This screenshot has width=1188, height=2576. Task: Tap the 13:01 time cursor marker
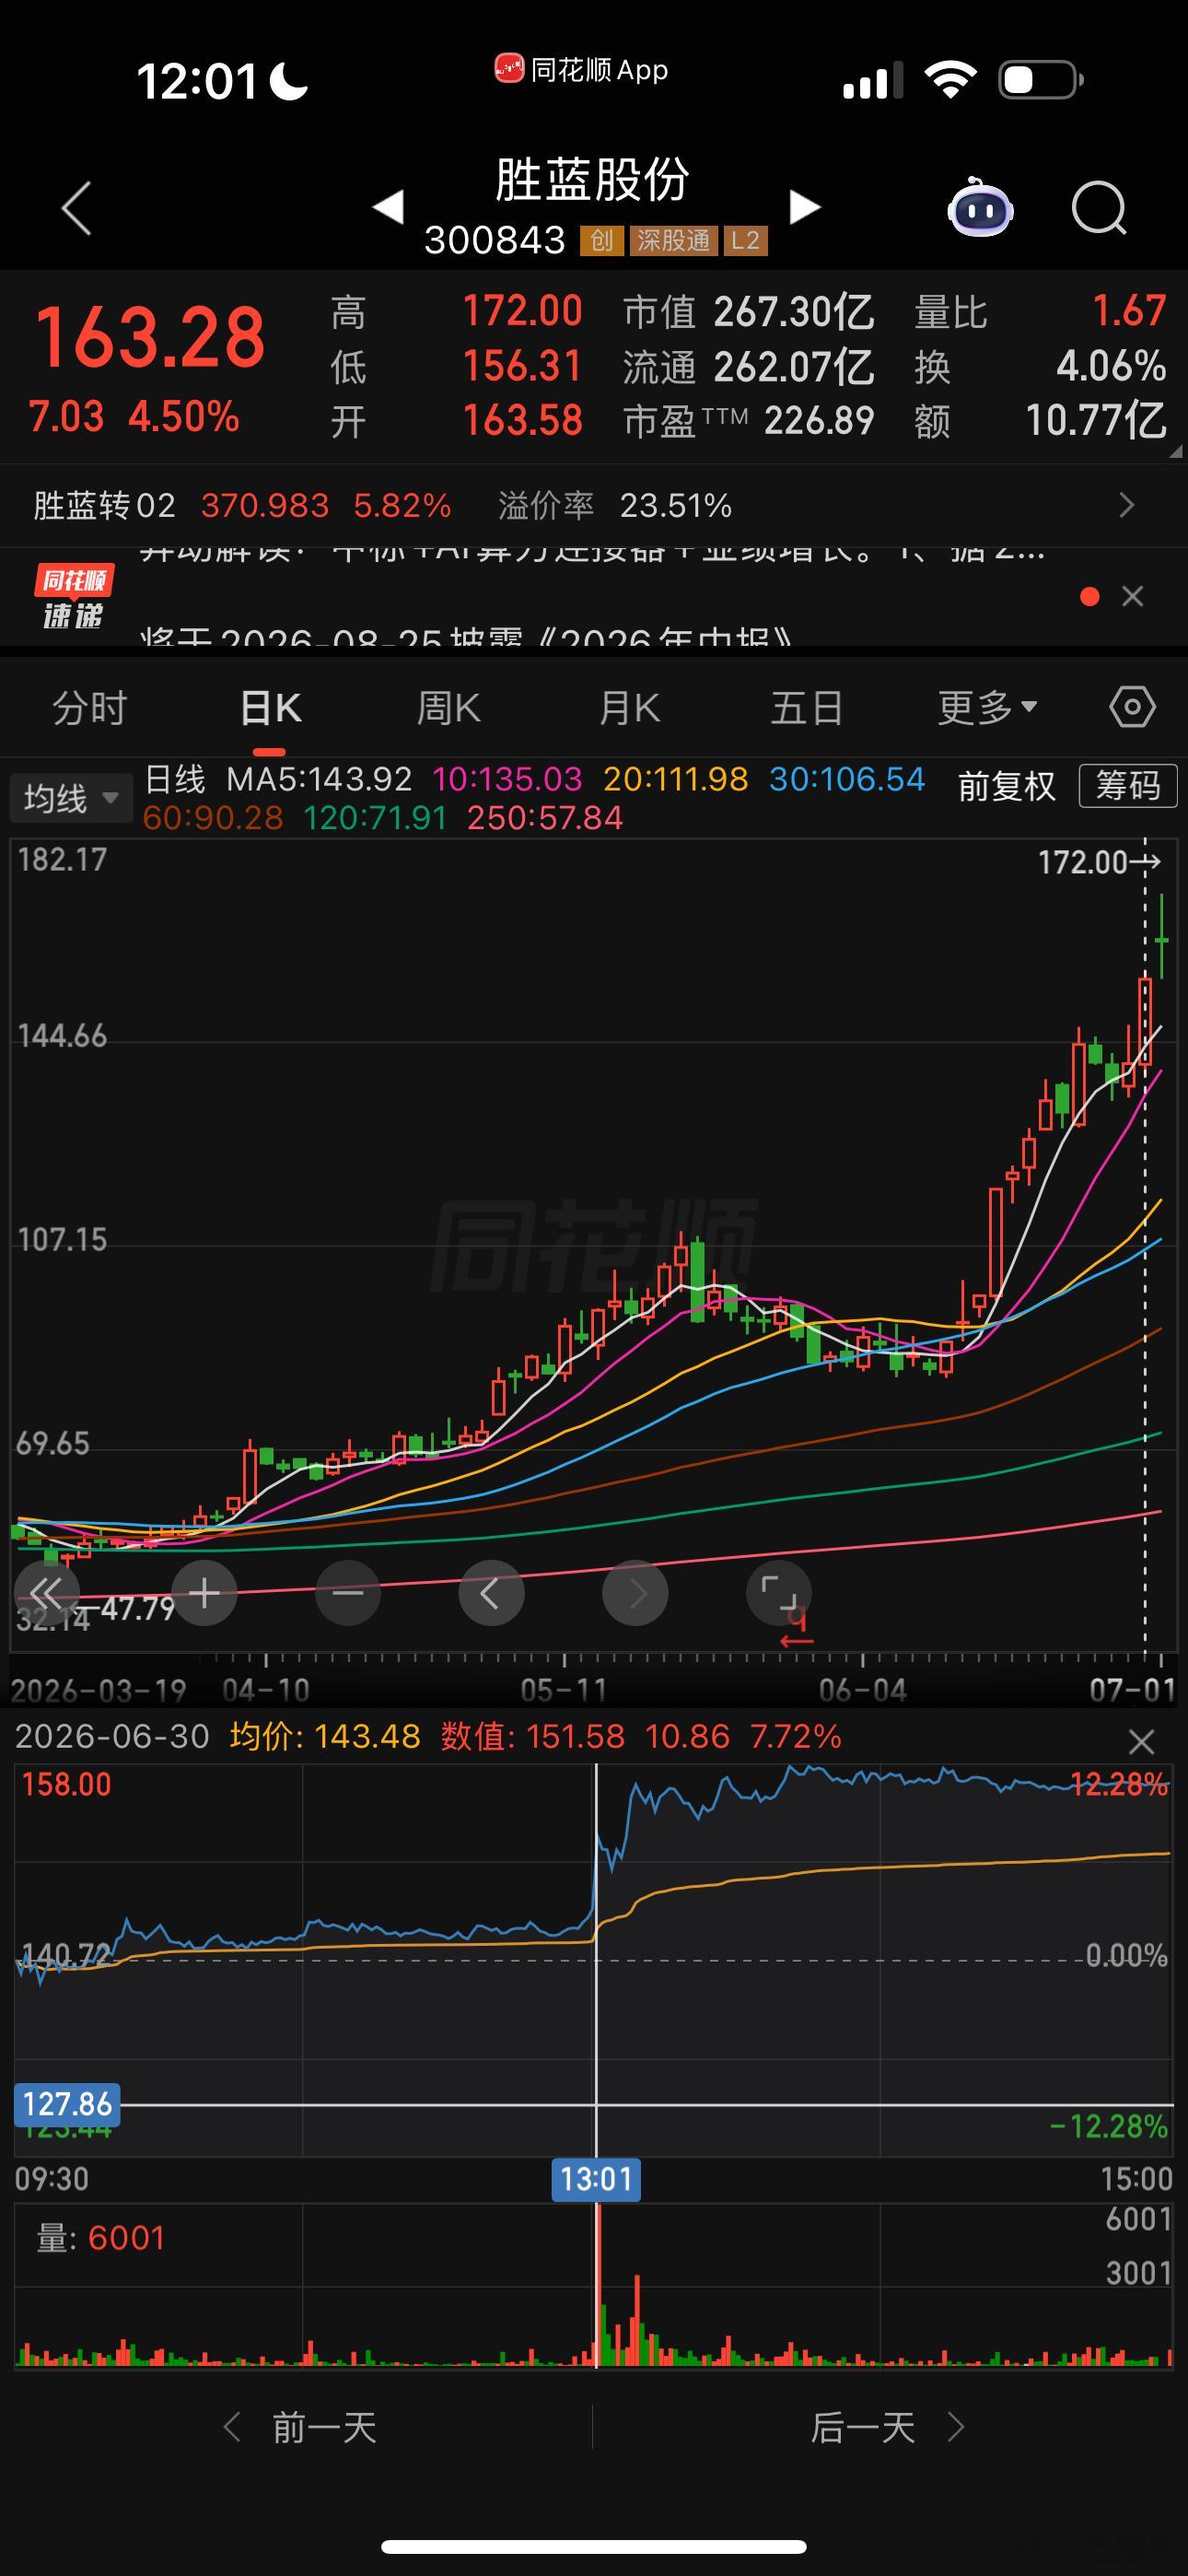596,2179
